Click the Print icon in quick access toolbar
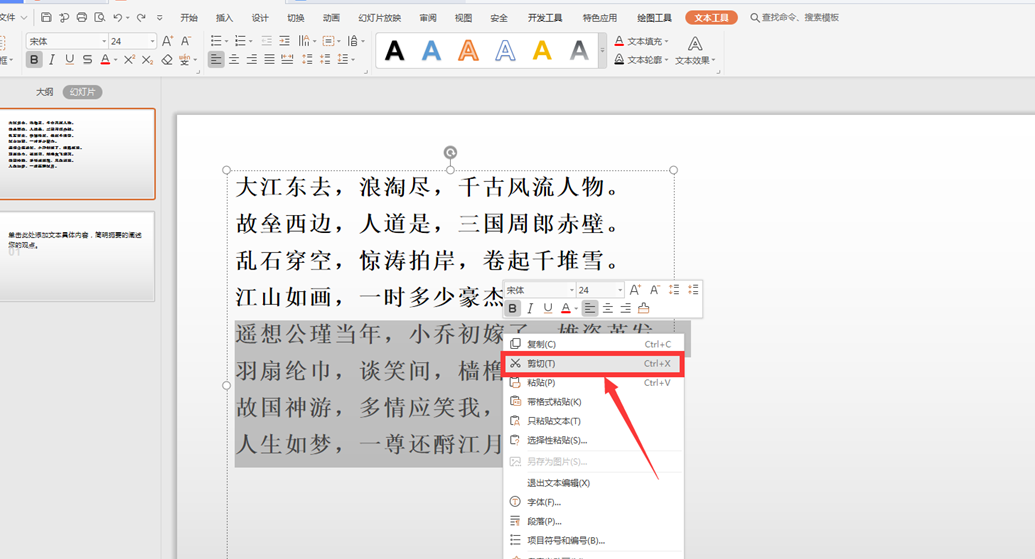 pyautogui.click(x=81, y=17)
